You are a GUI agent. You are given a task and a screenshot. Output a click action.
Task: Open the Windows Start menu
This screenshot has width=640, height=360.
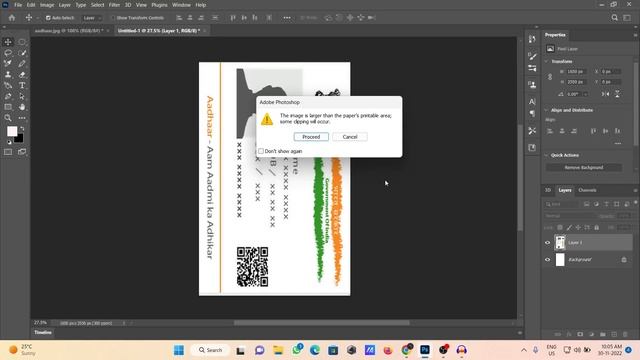point(179,350)
